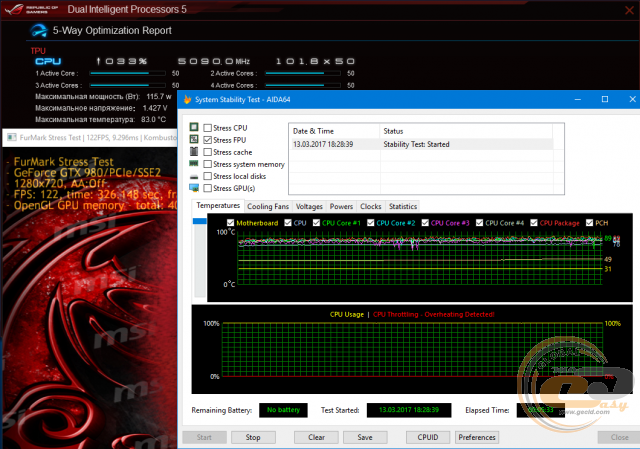Click the Test Started time field

409,410
